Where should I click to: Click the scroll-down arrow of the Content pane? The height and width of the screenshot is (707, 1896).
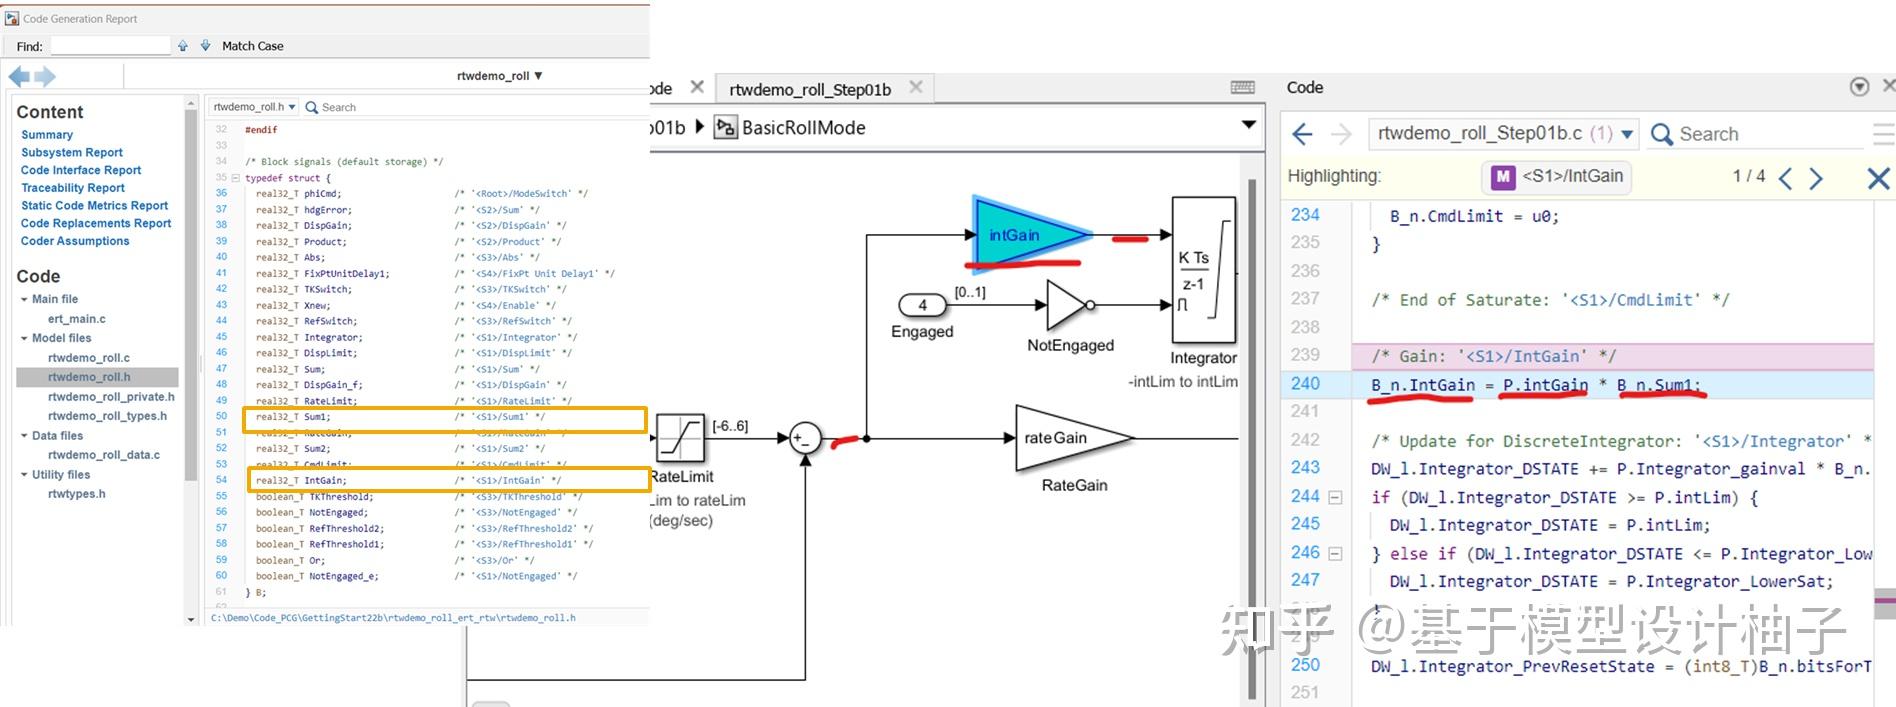pos(191,619)
